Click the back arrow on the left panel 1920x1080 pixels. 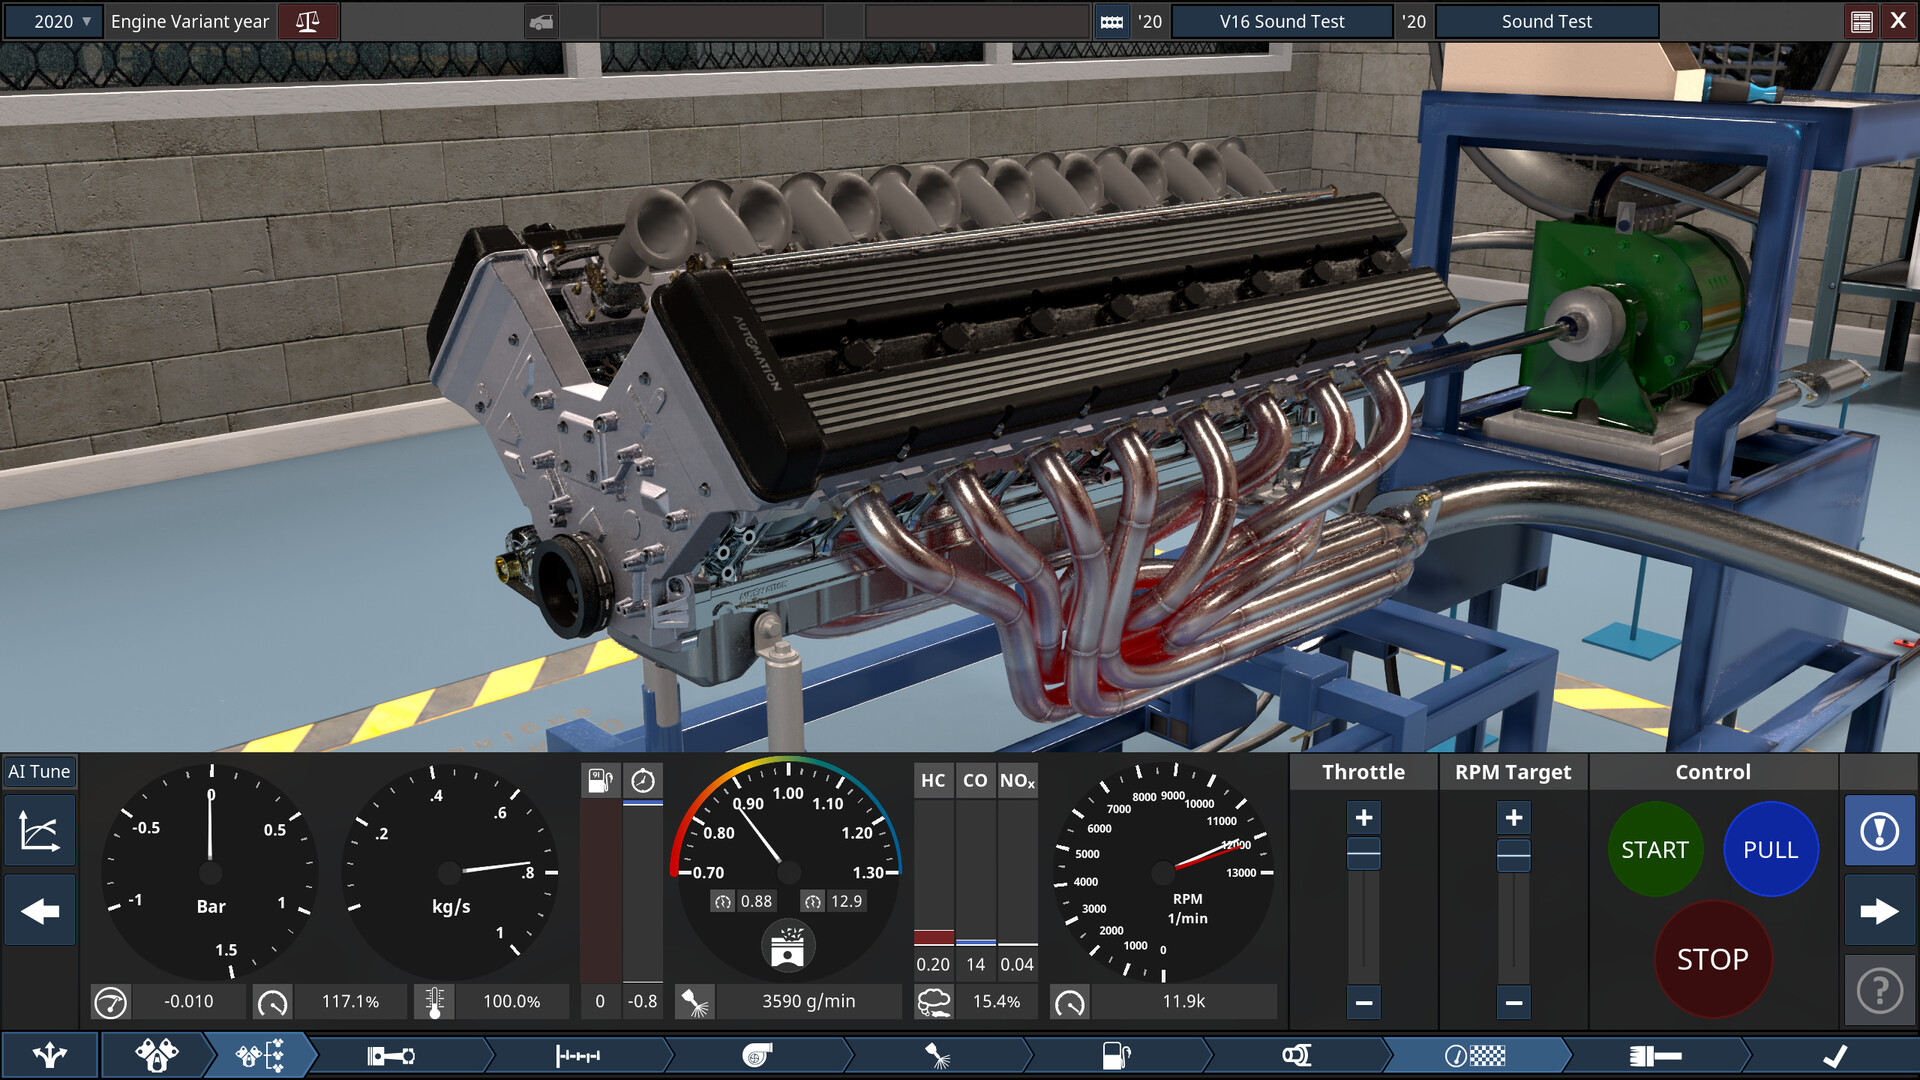tap(39, 910)
